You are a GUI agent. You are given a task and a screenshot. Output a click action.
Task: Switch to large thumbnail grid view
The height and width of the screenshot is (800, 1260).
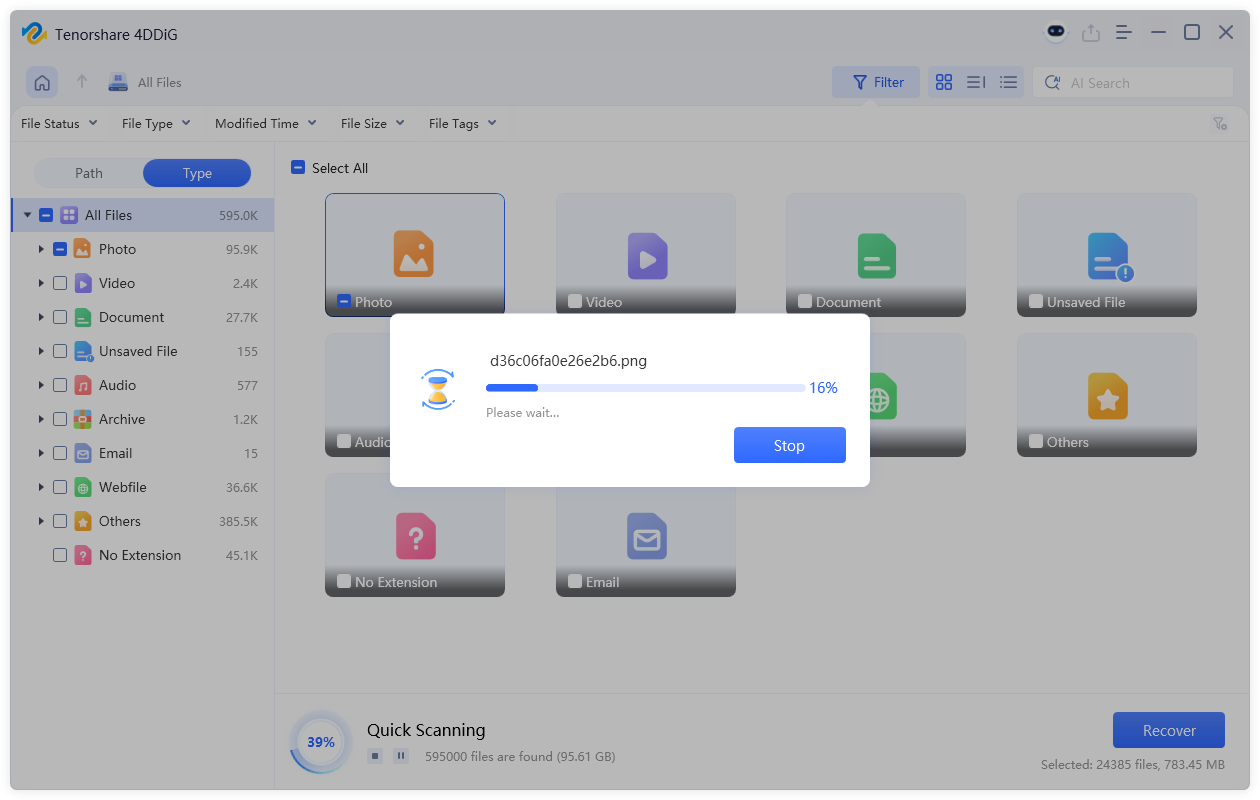[x=944, y=83]
